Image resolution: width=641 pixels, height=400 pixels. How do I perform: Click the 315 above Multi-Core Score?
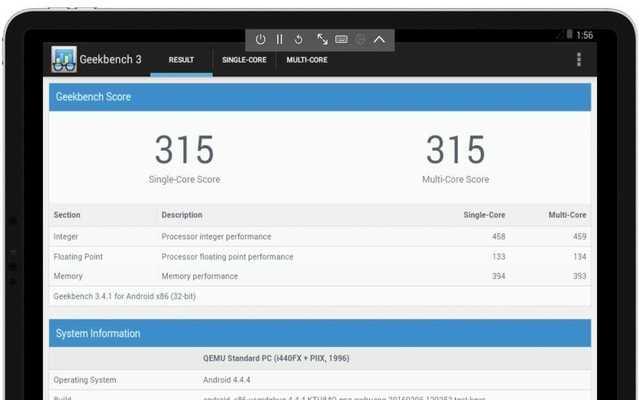(x=455, y=150)
